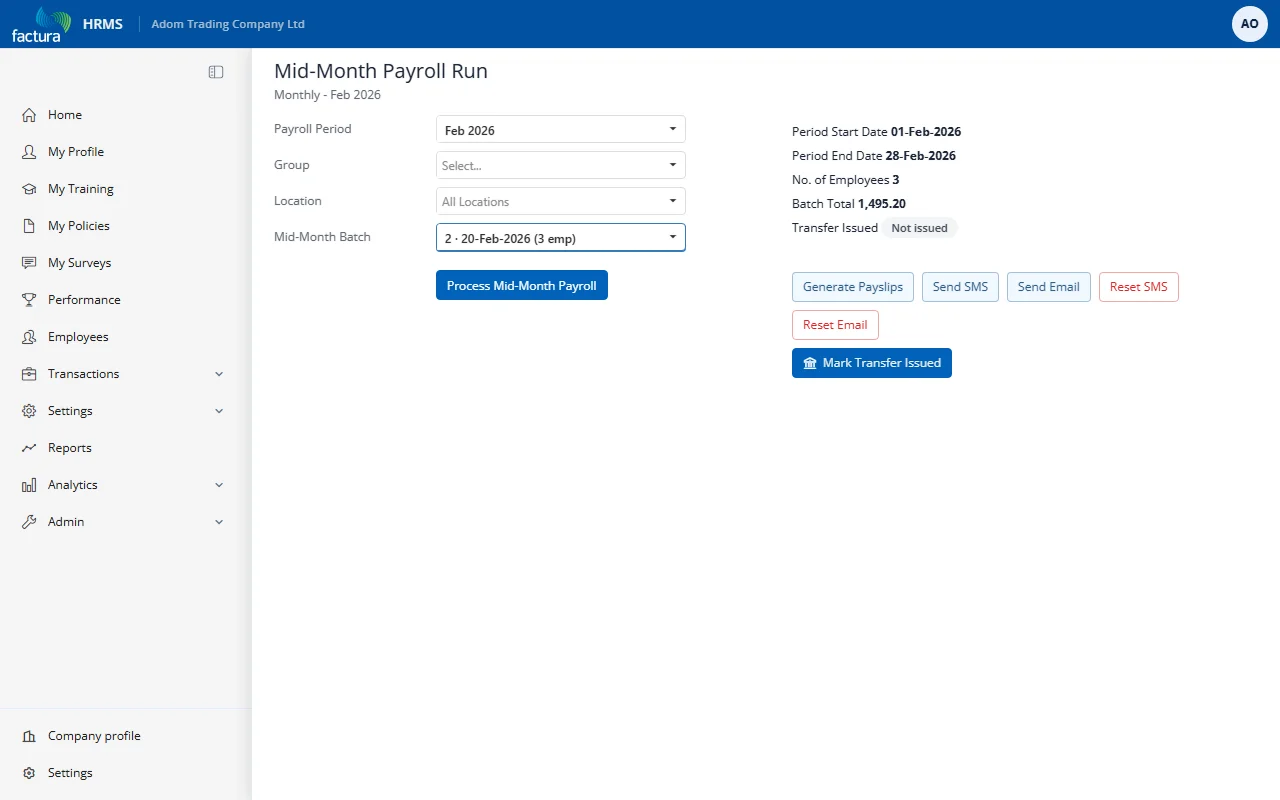This screenshot has width=1280, height=800.
Task: Expand the Admin menu chevron
Action: tap(219, 522)
